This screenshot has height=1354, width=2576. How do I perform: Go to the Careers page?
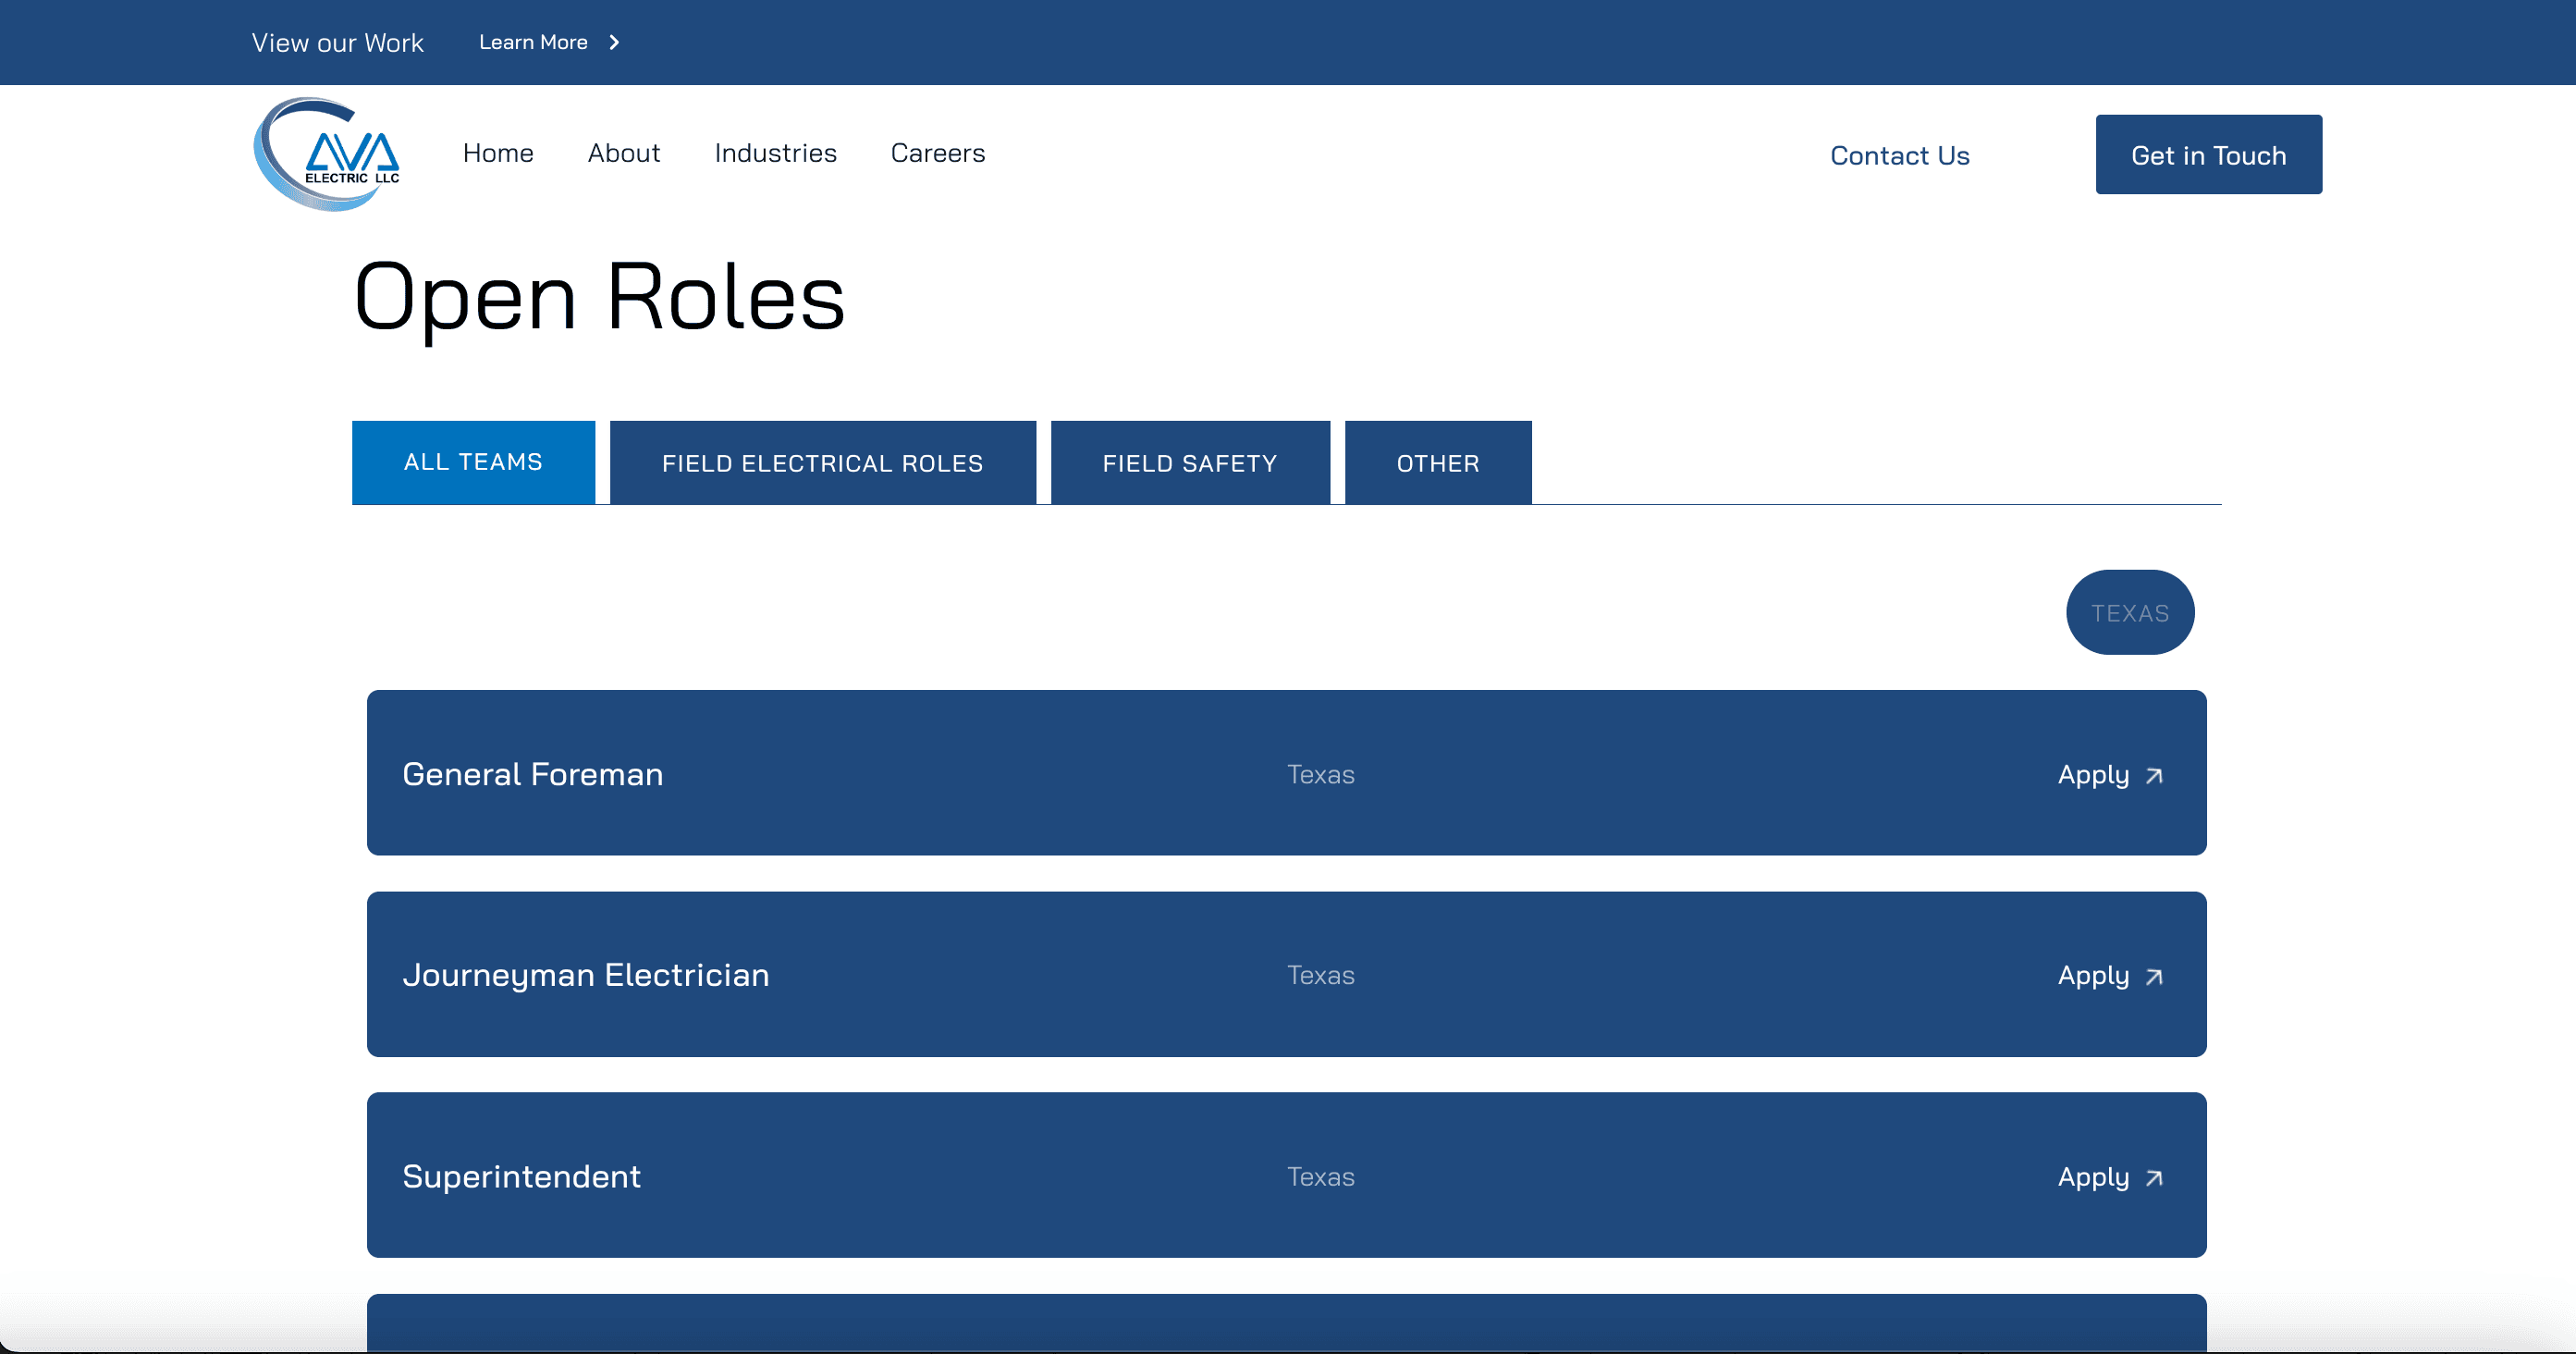click(937, 153)
